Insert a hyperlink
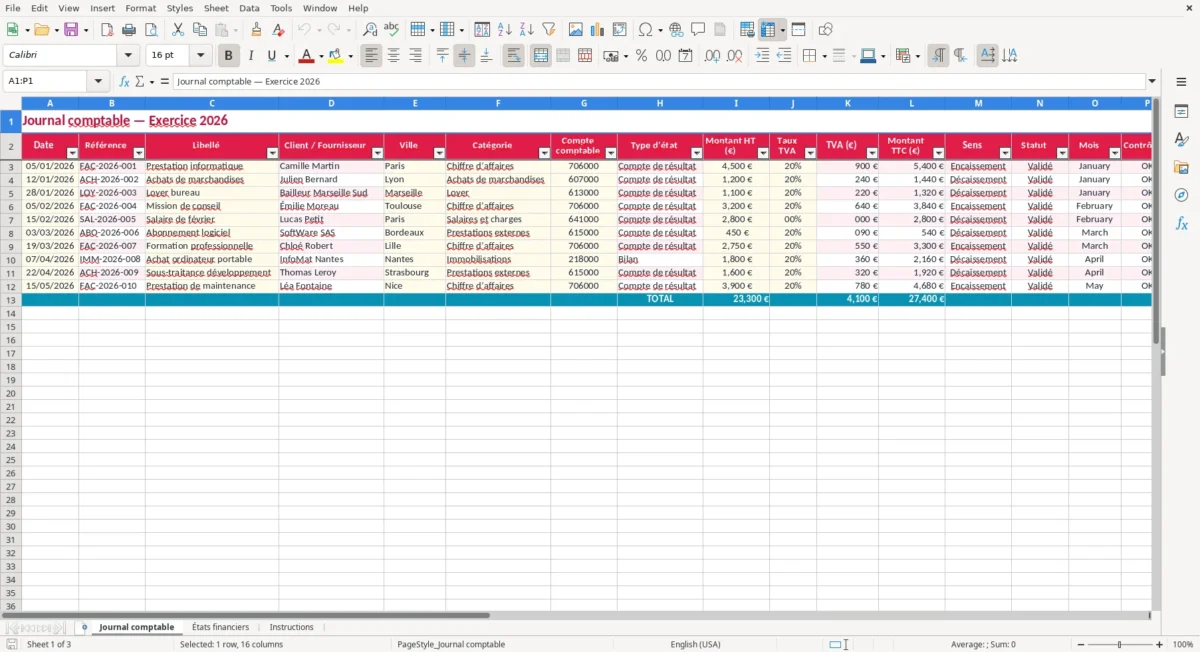This screenshot has width=1200, height=652. click(x=677, y=30)
